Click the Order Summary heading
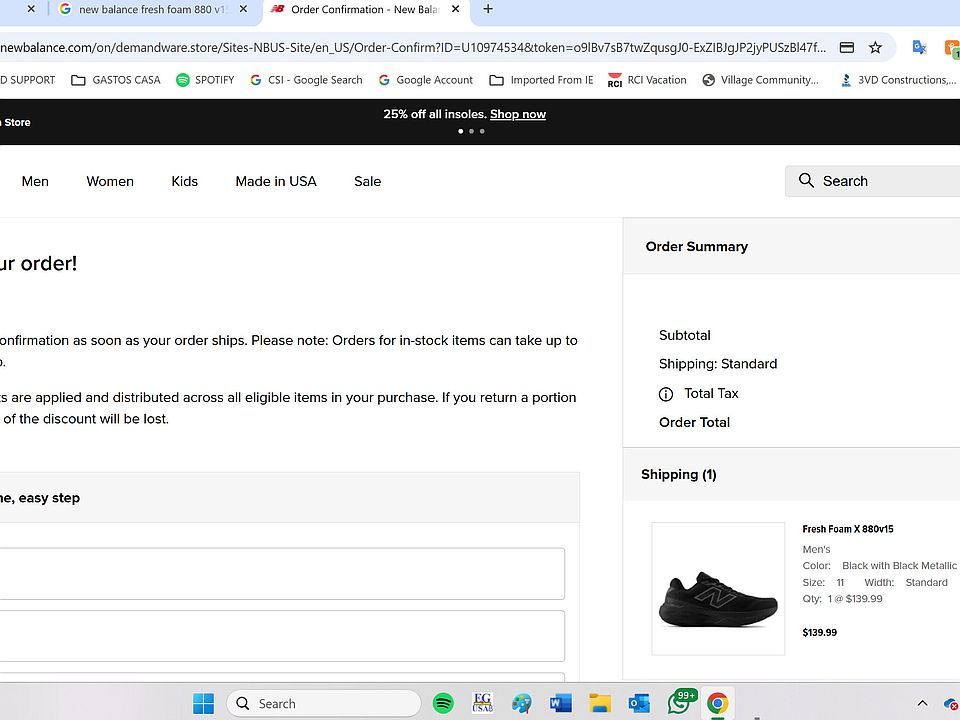Image resolution: width=960 pixels, height=720 pixels. [x=697, y=246]
